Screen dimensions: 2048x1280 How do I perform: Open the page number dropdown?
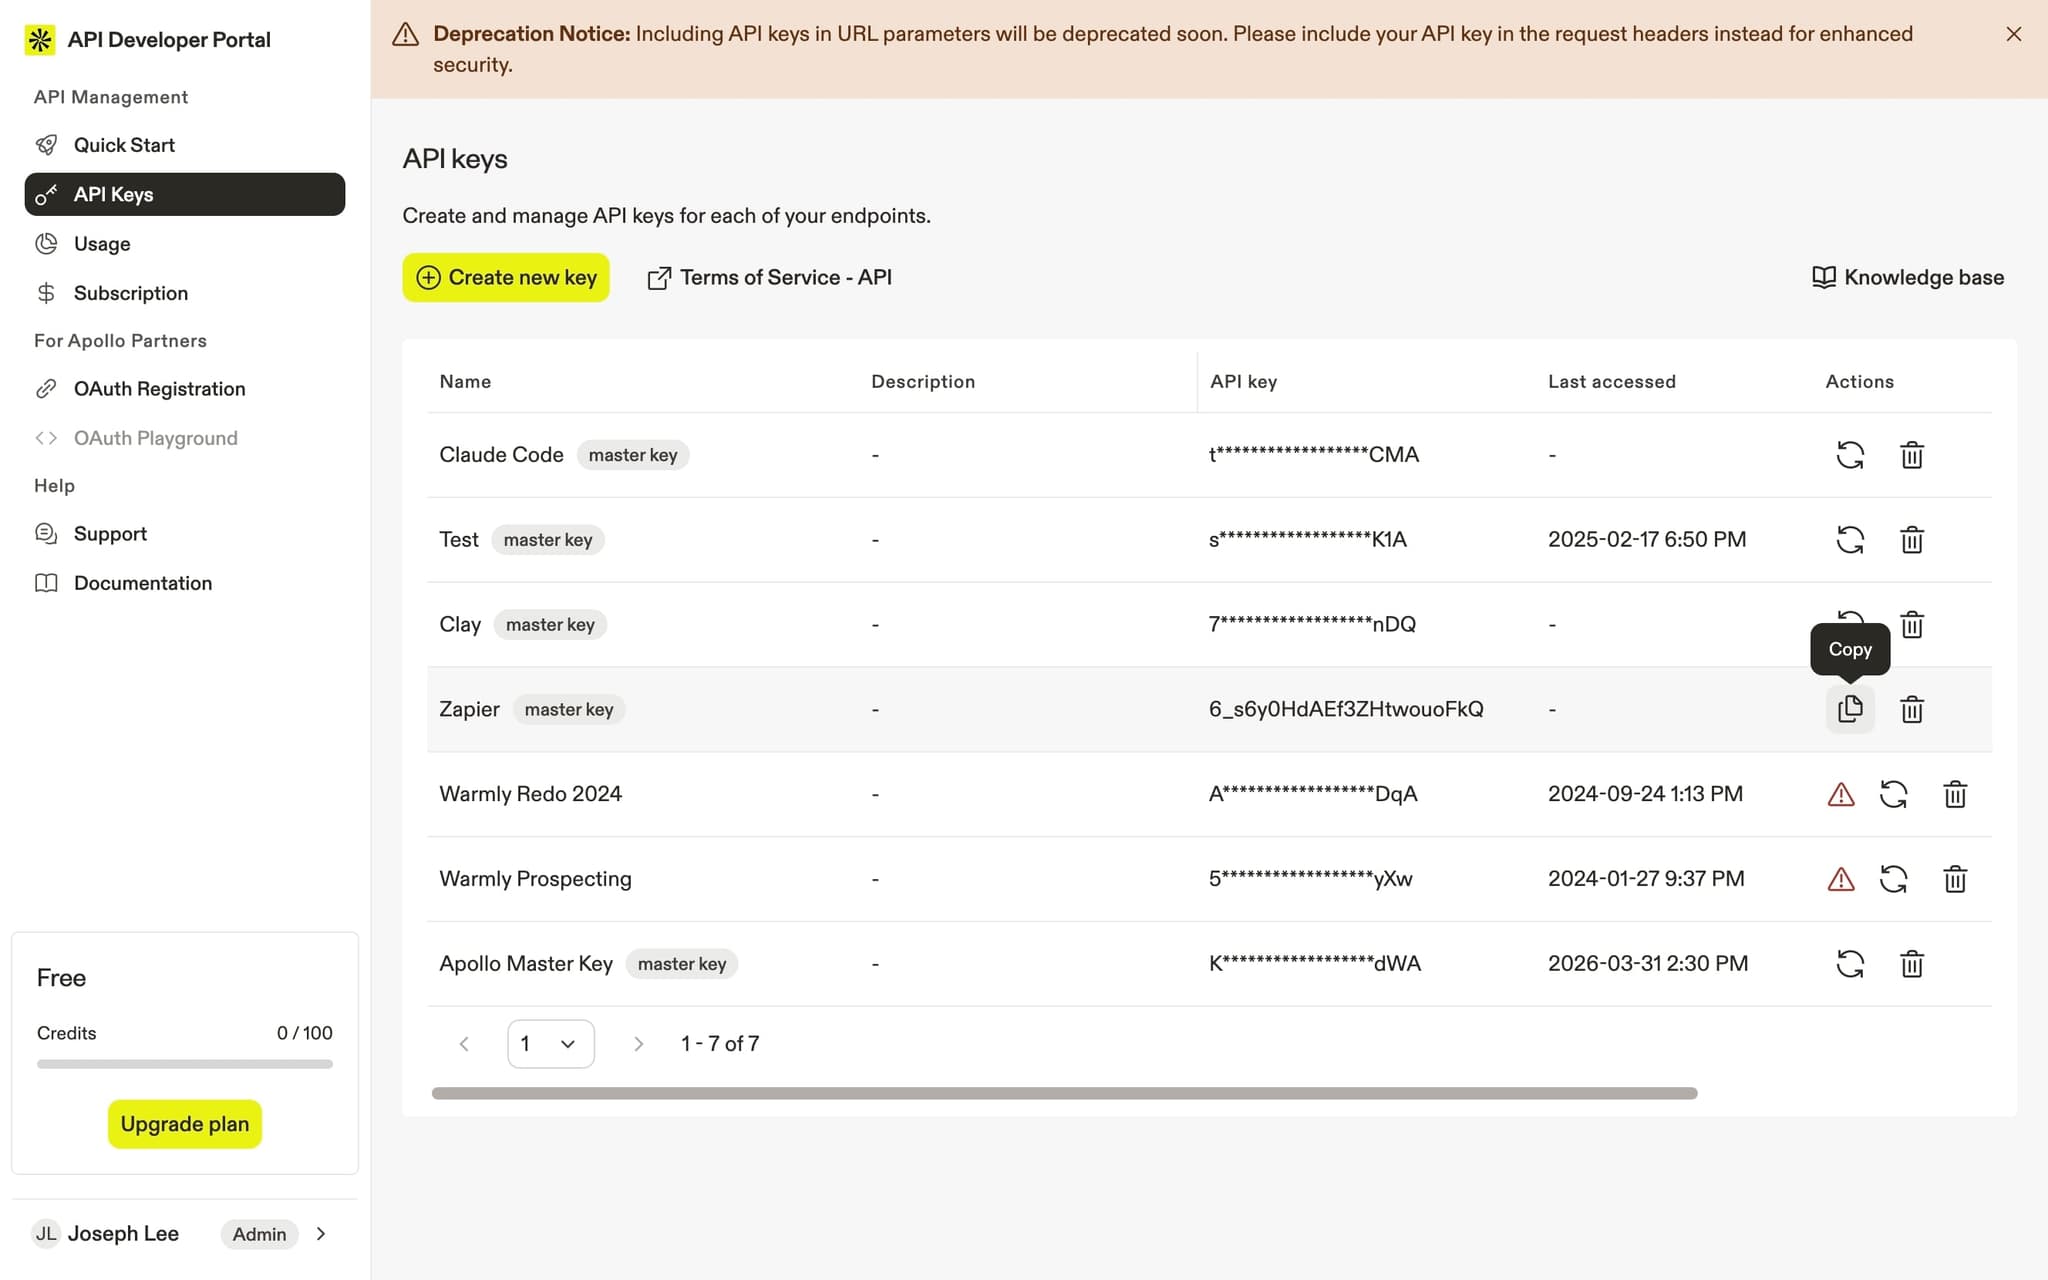(550, 1043)
